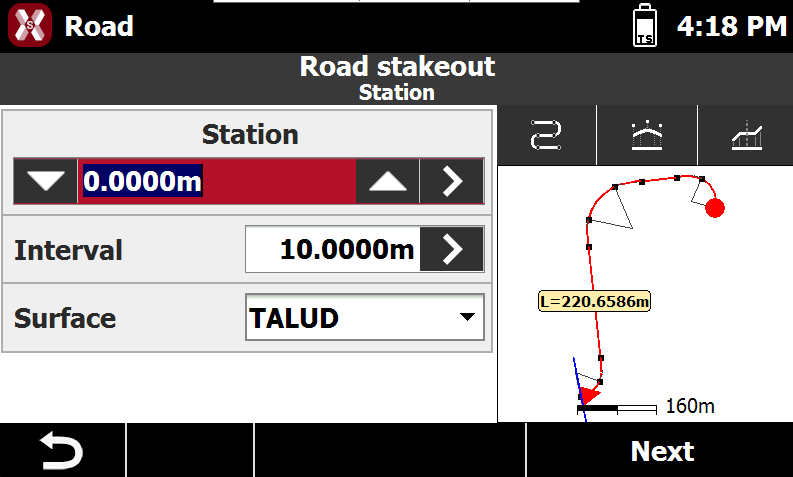Switch to the horizontal alignment plan view

(547, 135)
